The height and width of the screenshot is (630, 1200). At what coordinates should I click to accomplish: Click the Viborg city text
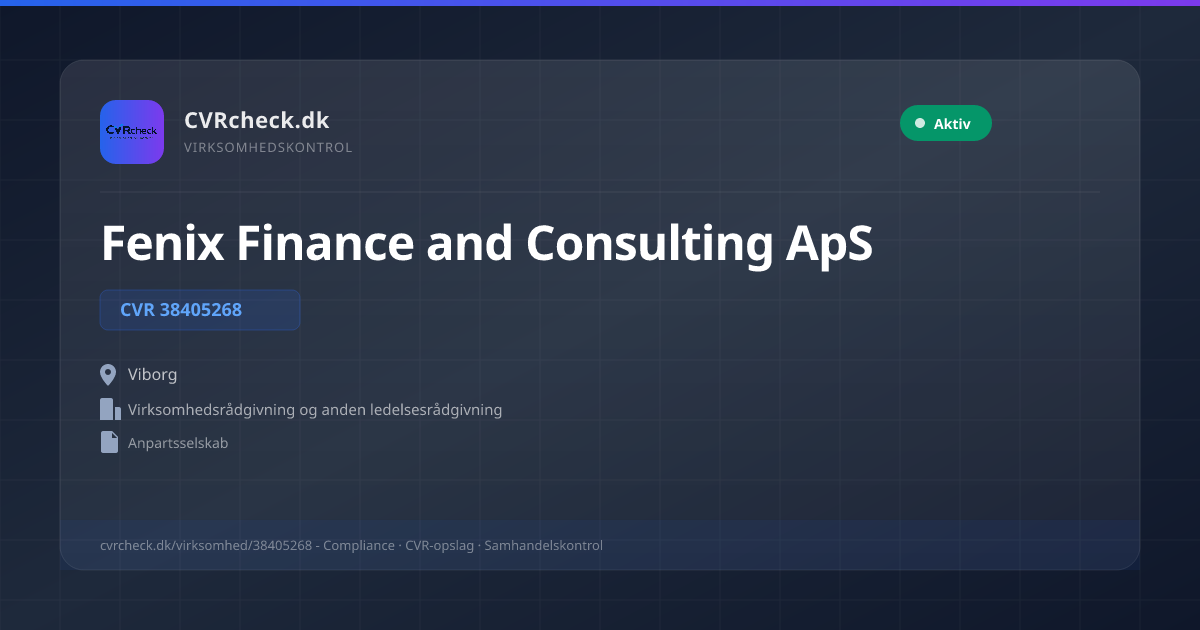tap(153, 375)
